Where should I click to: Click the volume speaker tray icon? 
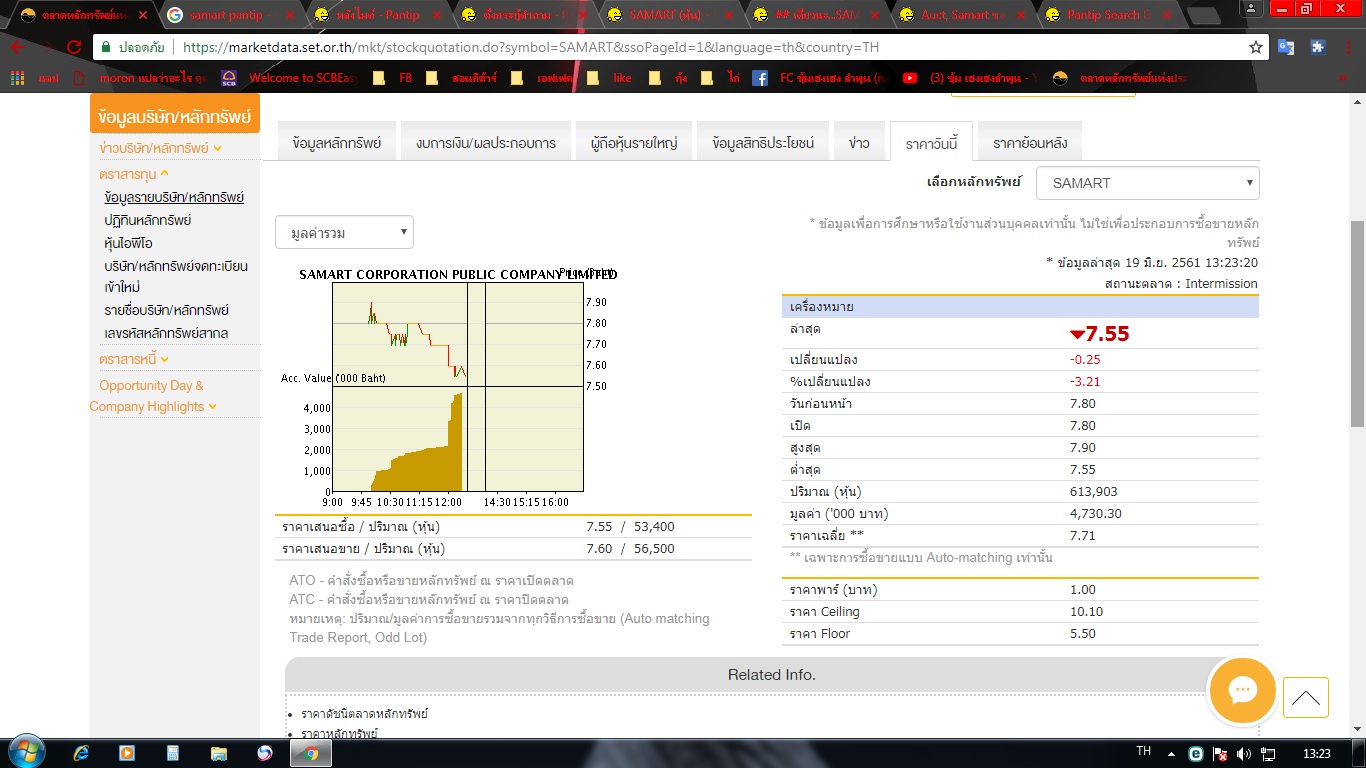(x=1244, y=753)
